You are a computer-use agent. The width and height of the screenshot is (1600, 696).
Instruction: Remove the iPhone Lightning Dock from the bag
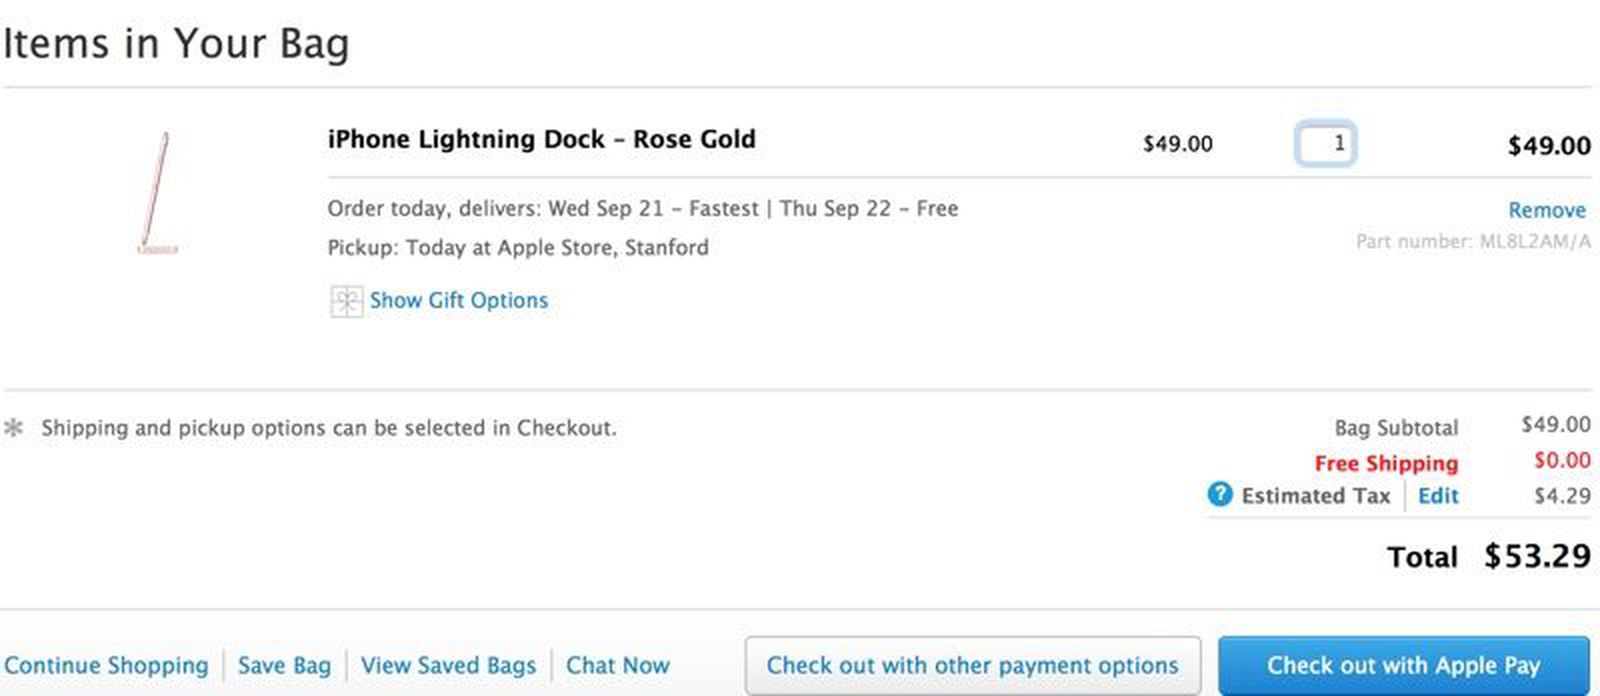pyautogui.click(x=1546, y=209)
